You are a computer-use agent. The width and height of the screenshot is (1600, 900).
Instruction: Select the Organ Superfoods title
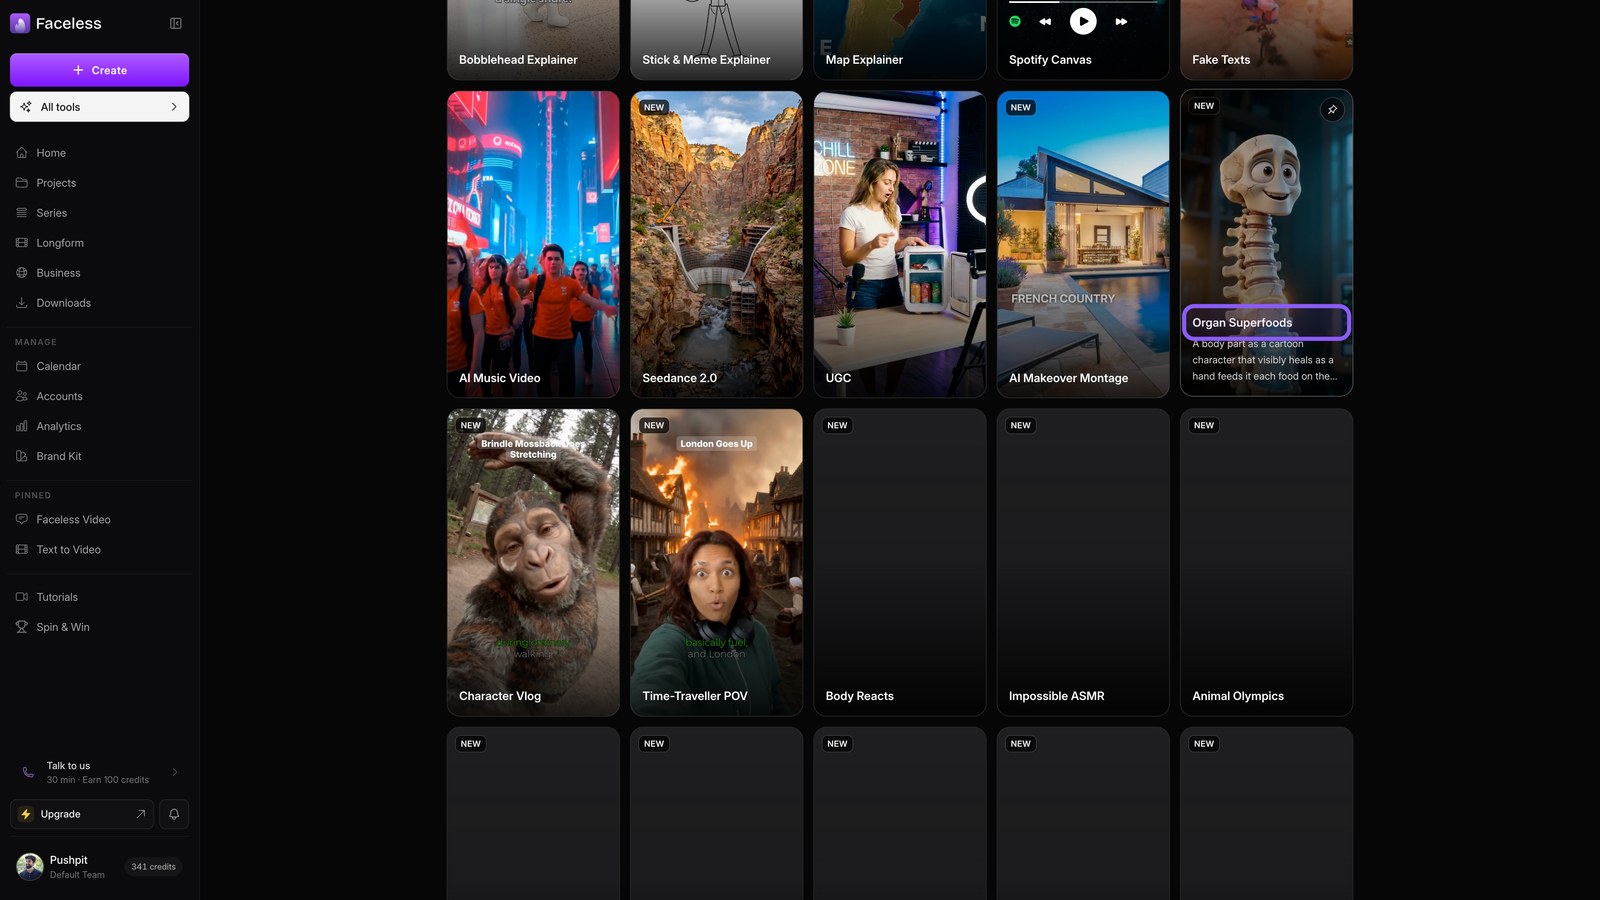(x=1242, y=323)
